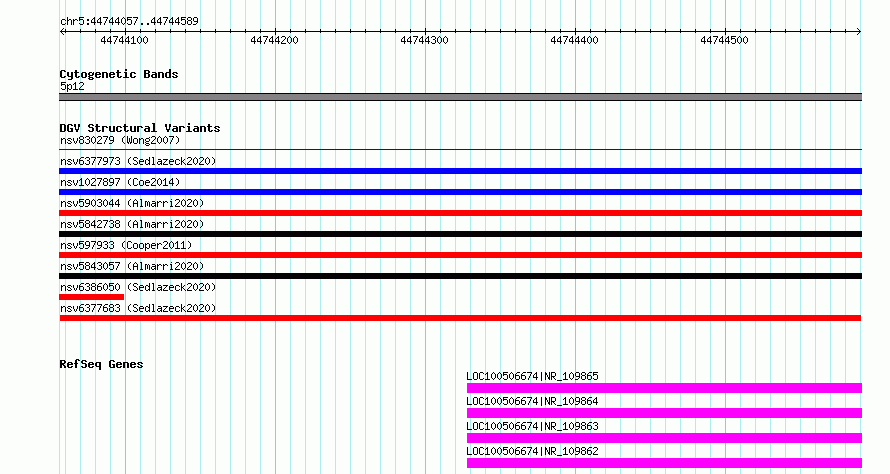Select the red bar under nsv597933
The image size is (890, 474).
click(x=460, y=255)
